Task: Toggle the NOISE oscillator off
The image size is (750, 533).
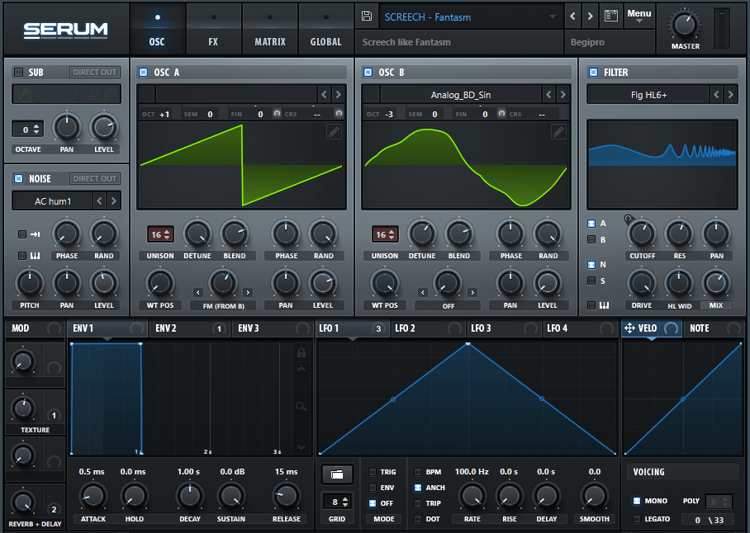Action: [x=19, y=178]
